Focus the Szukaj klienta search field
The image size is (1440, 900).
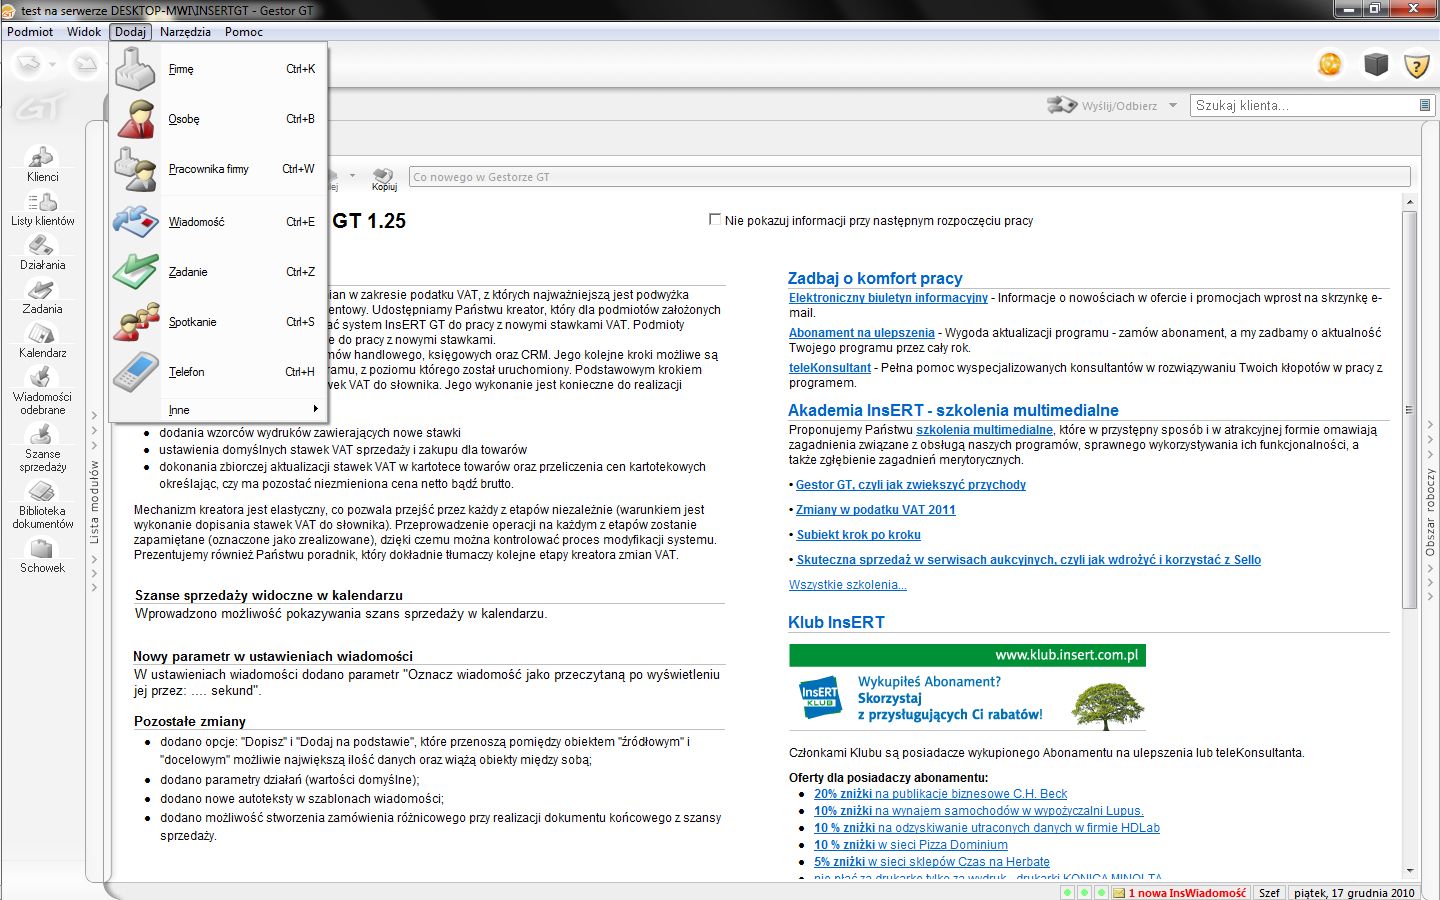(1304, 105)
